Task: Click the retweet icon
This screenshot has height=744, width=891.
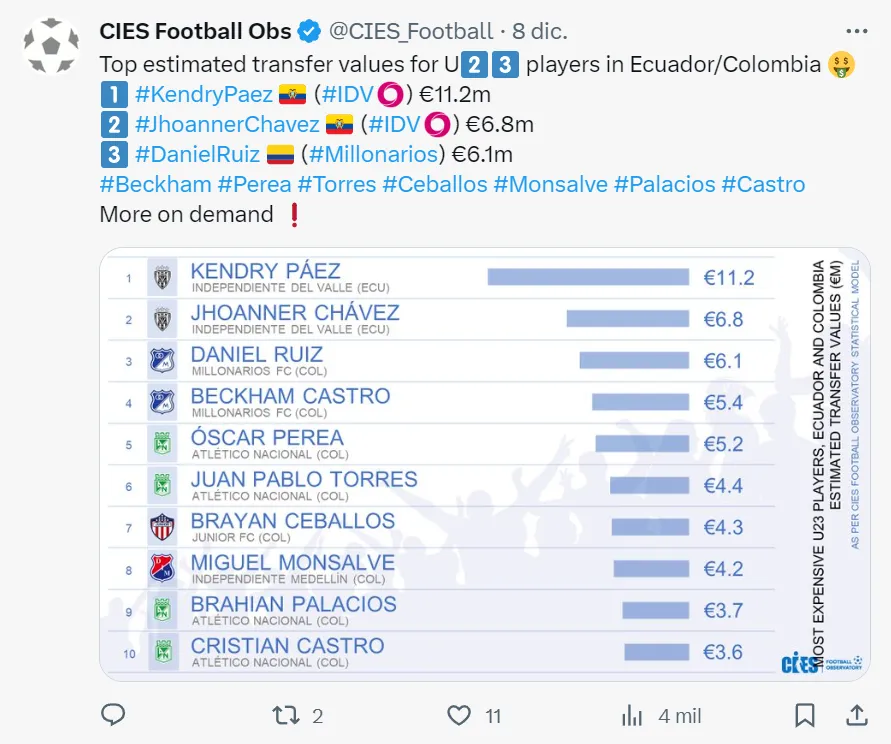Action: pos(285,714)
